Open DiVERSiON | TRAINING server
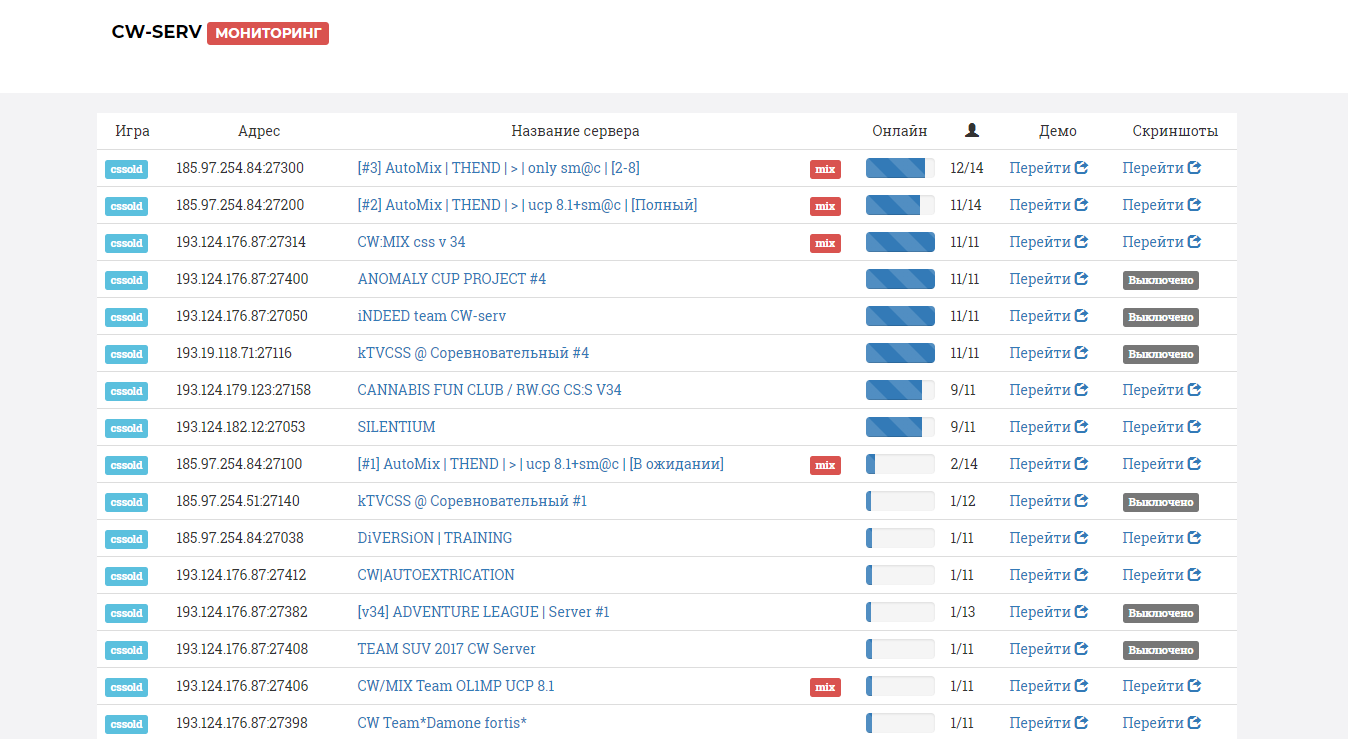The height and width of the screenshot is (739, 1348). pos(435,538)
